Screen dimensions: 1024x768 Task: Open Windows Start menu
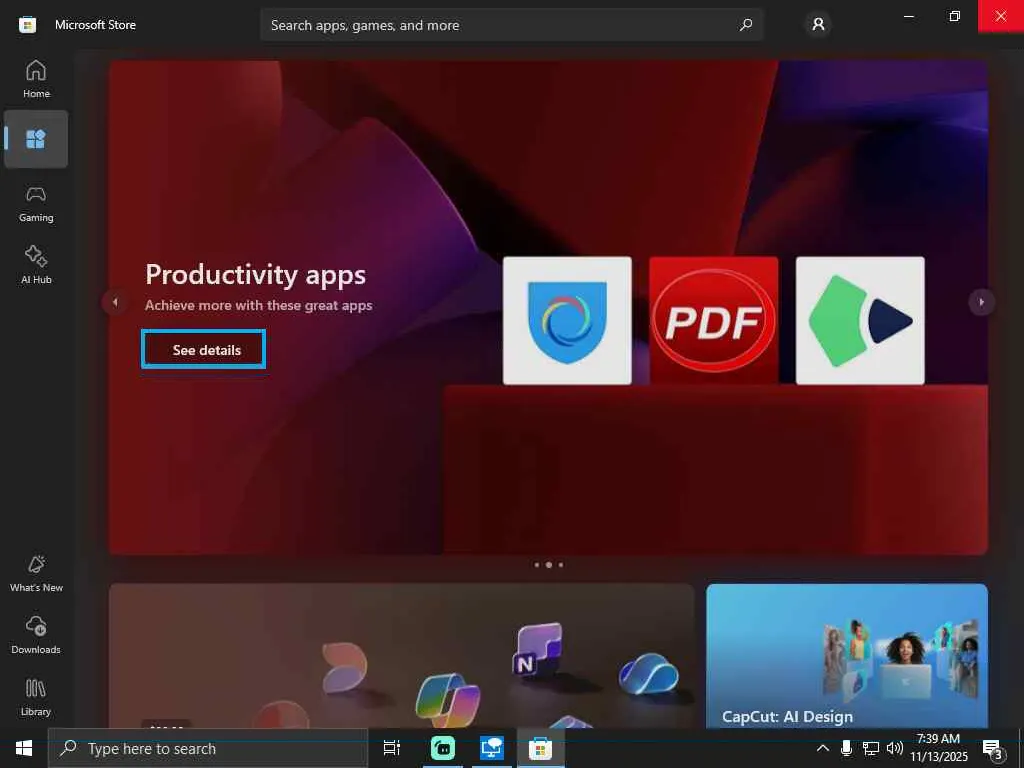point(24,748)
